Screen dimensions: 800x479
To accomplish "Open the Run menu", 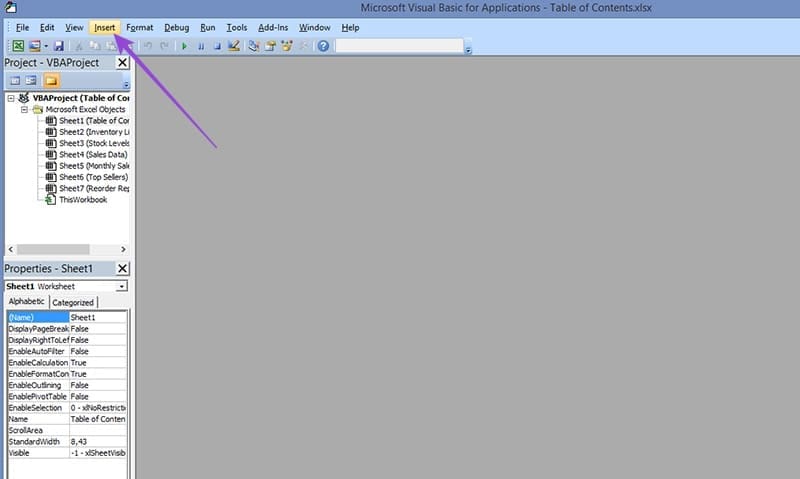I will (x=208, y=28).
